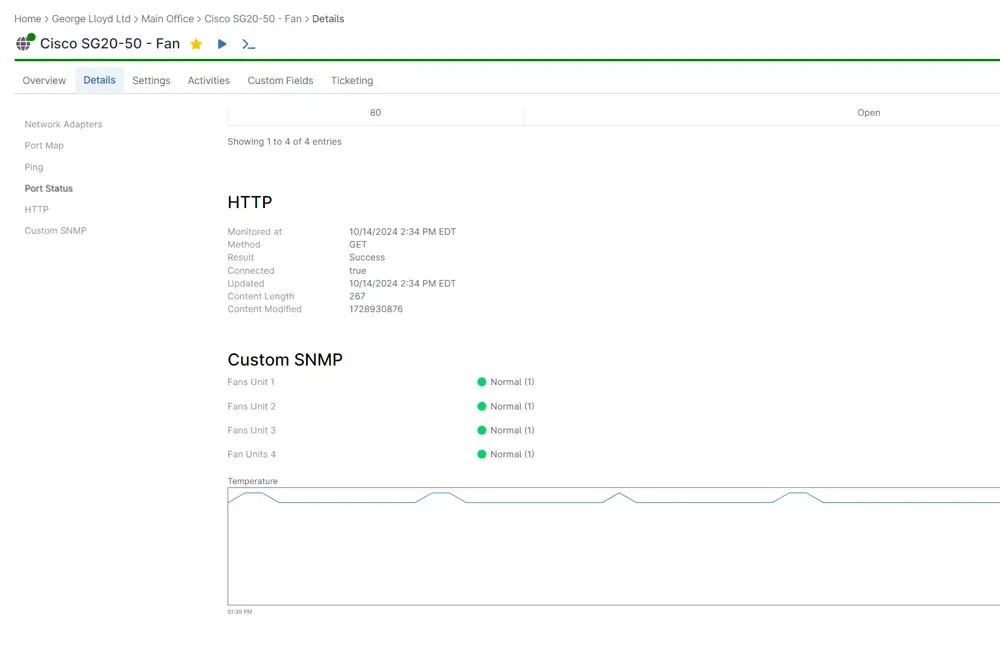Click the Open status cell

[x=869, y=113]
